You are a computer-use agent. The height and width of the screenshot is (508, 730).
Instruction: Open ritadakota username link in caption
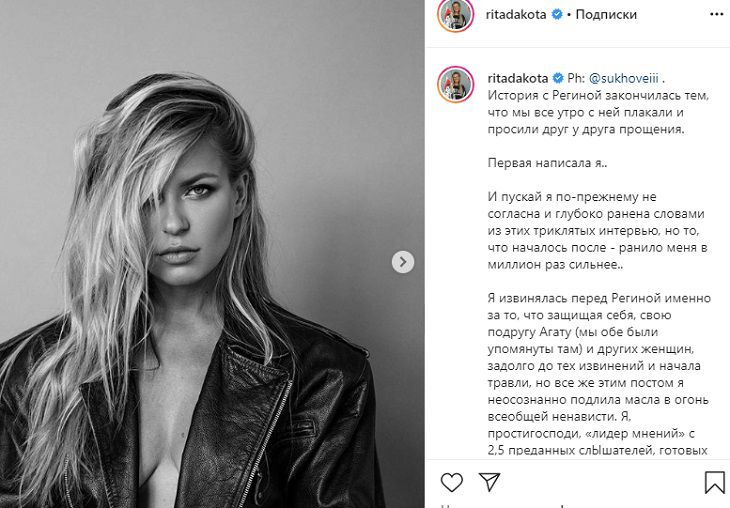pos(518,78)
